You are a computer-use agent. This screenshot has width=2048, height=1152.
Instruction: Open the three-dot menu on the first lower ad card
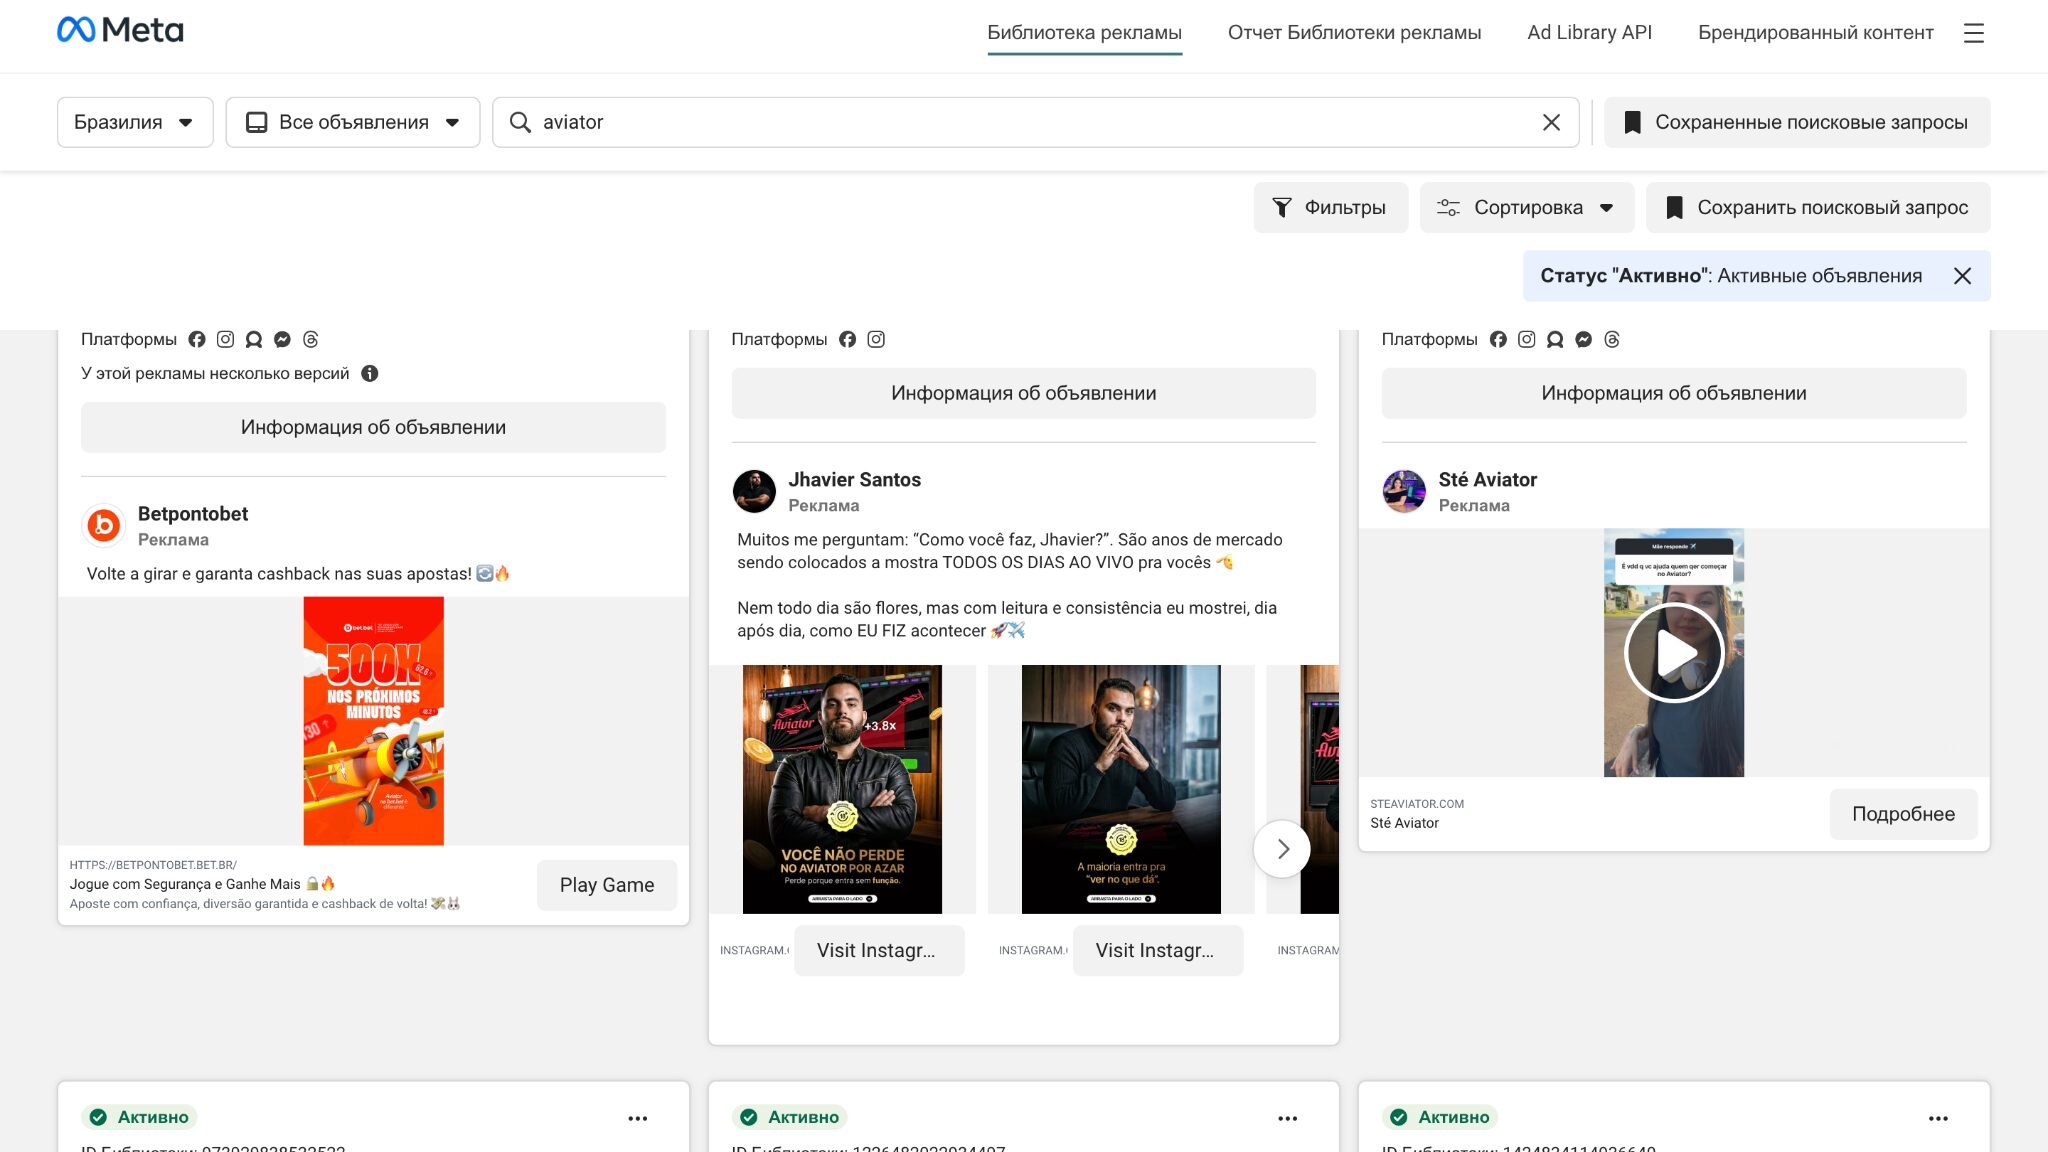tap(637, 1118)
